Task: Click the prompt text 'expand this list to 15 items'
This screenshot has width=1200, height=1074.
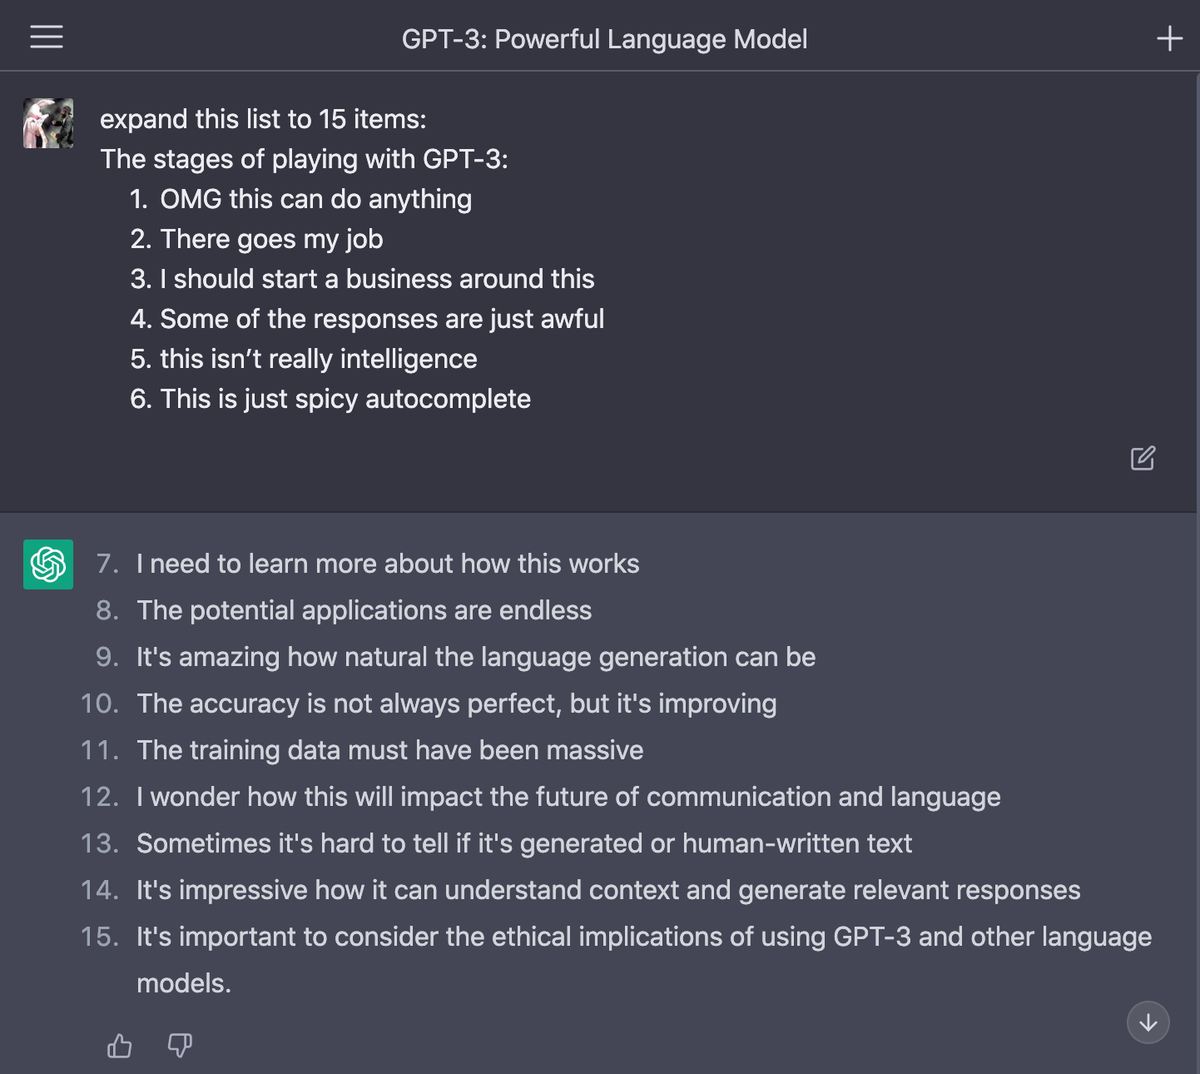Action: tap(263, 119)
